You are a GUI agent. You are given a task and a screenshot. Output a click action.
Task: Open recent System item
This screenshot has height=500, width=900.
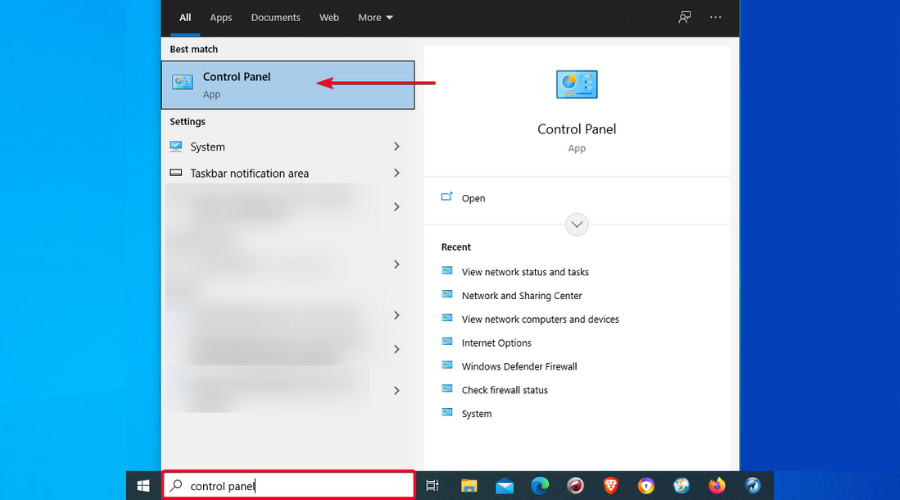click(x=476, y=413)
